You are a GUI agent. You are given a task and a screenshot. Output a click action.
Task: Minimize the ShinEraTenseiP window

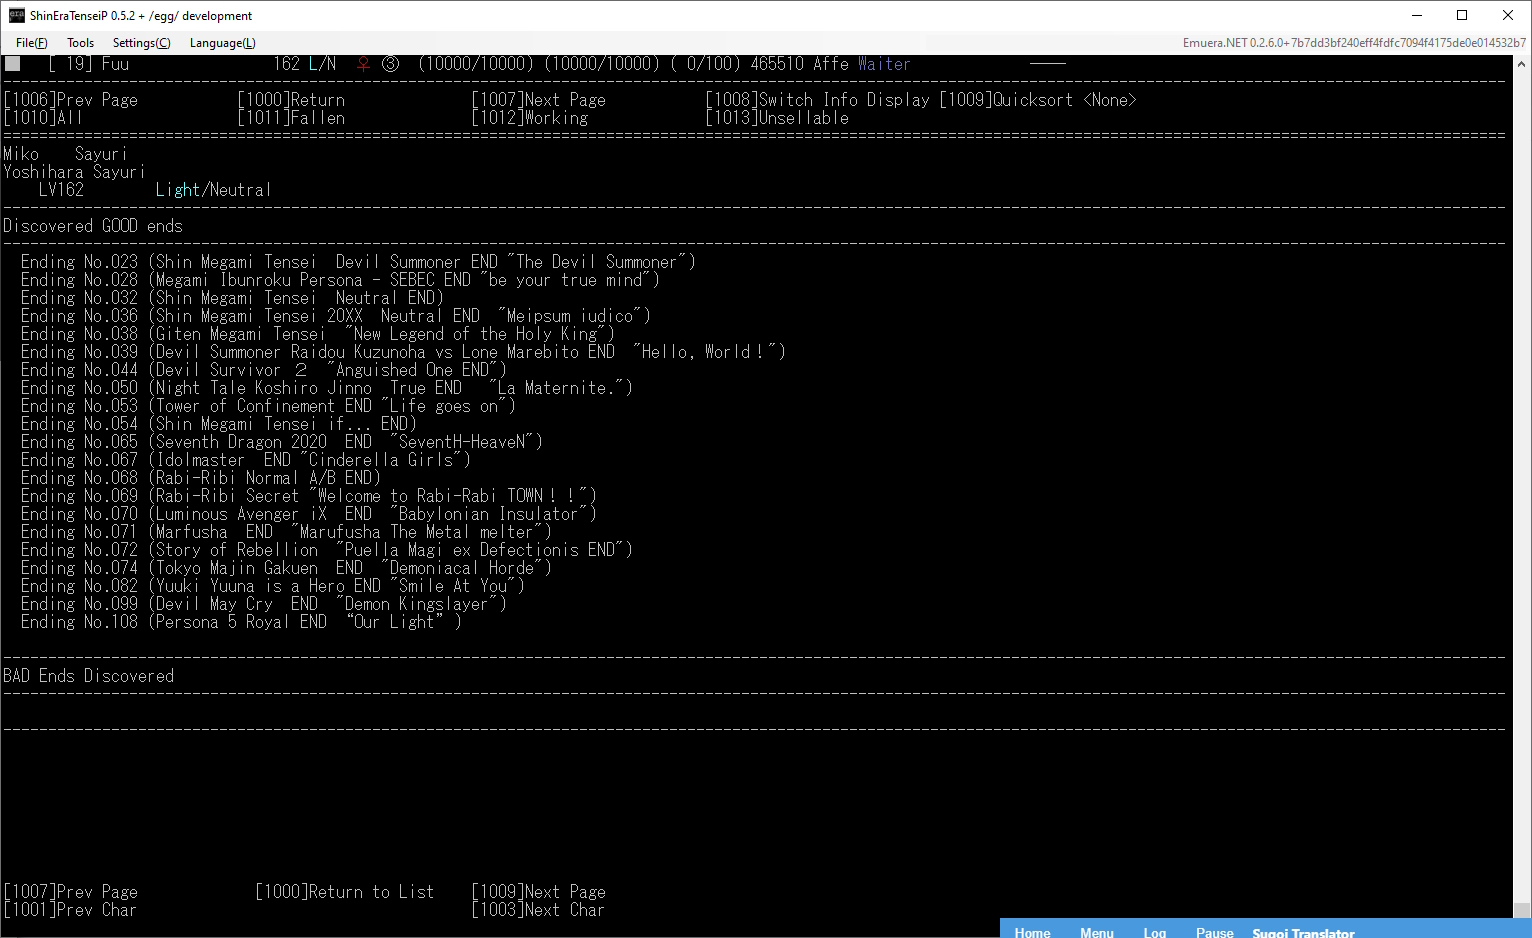coord(1416,15)
